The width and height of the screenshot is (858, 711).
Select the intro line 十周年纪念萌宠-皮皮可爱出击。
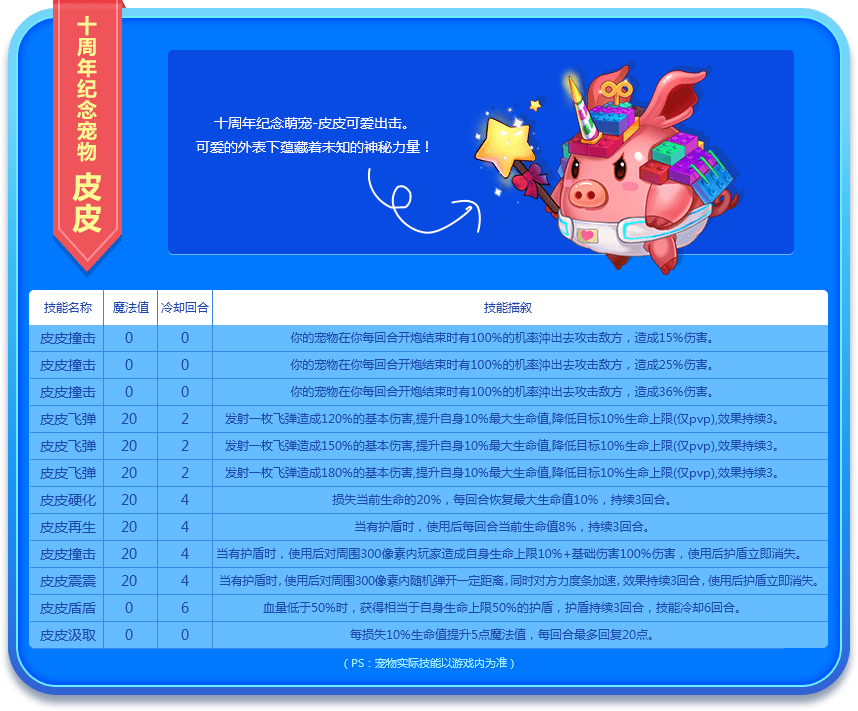pos(312,123)
